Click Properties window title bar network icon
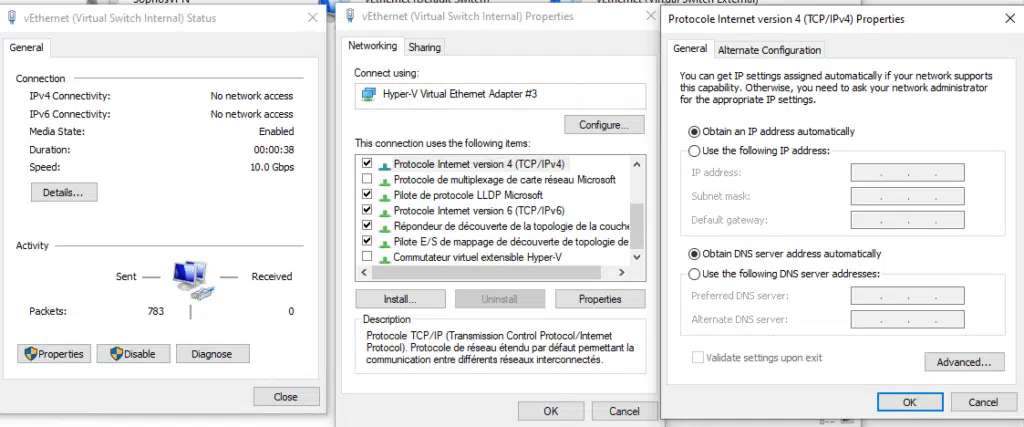This screenshot has height=427, width=1024. [x=350, y=16]
